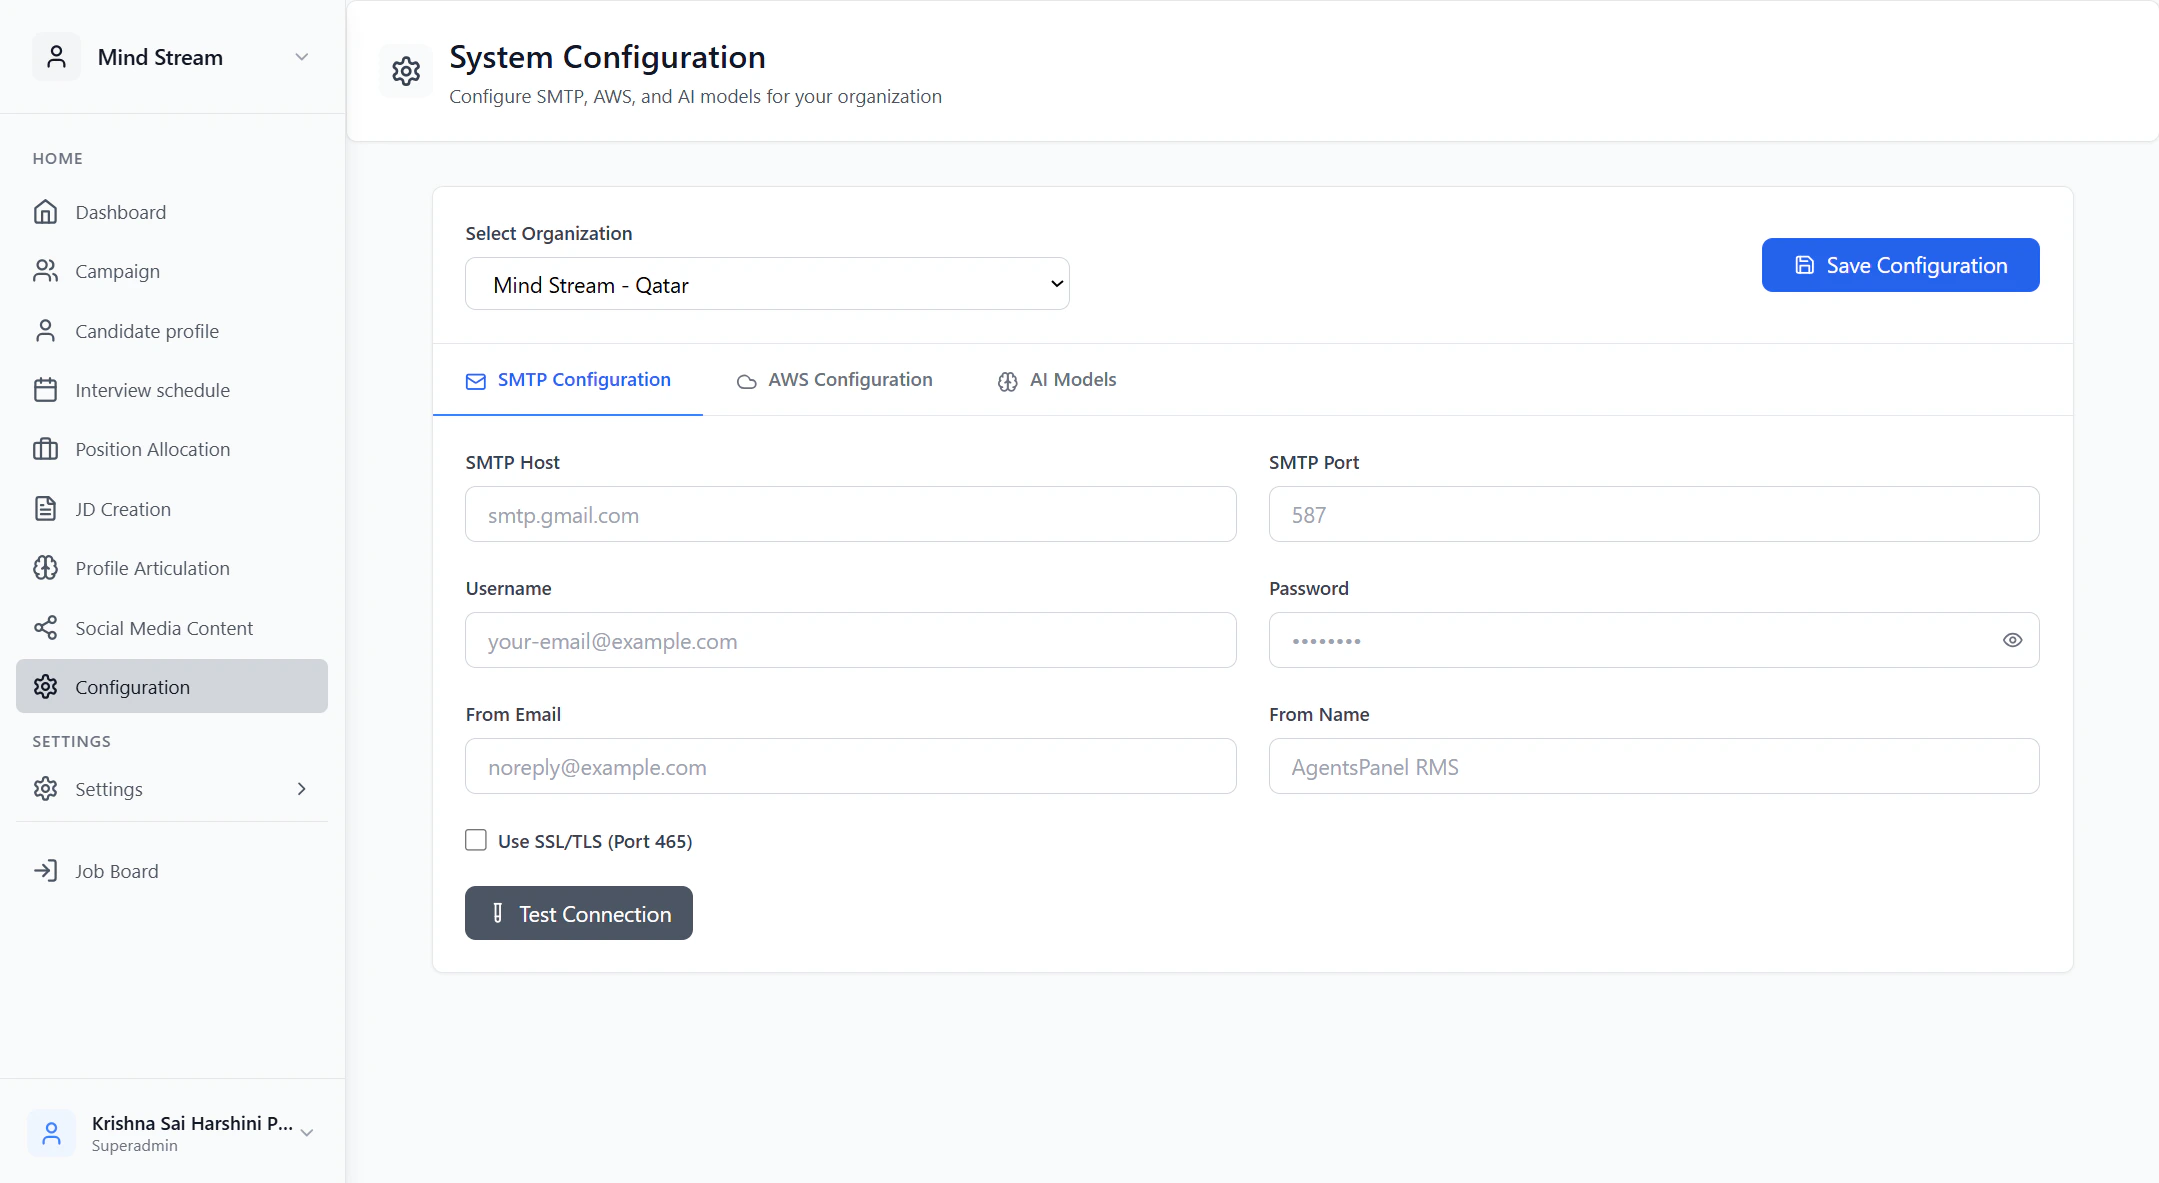Click the Social Media Content share icon
This screenshot has height=1183, width=2159.
point(45,628)
